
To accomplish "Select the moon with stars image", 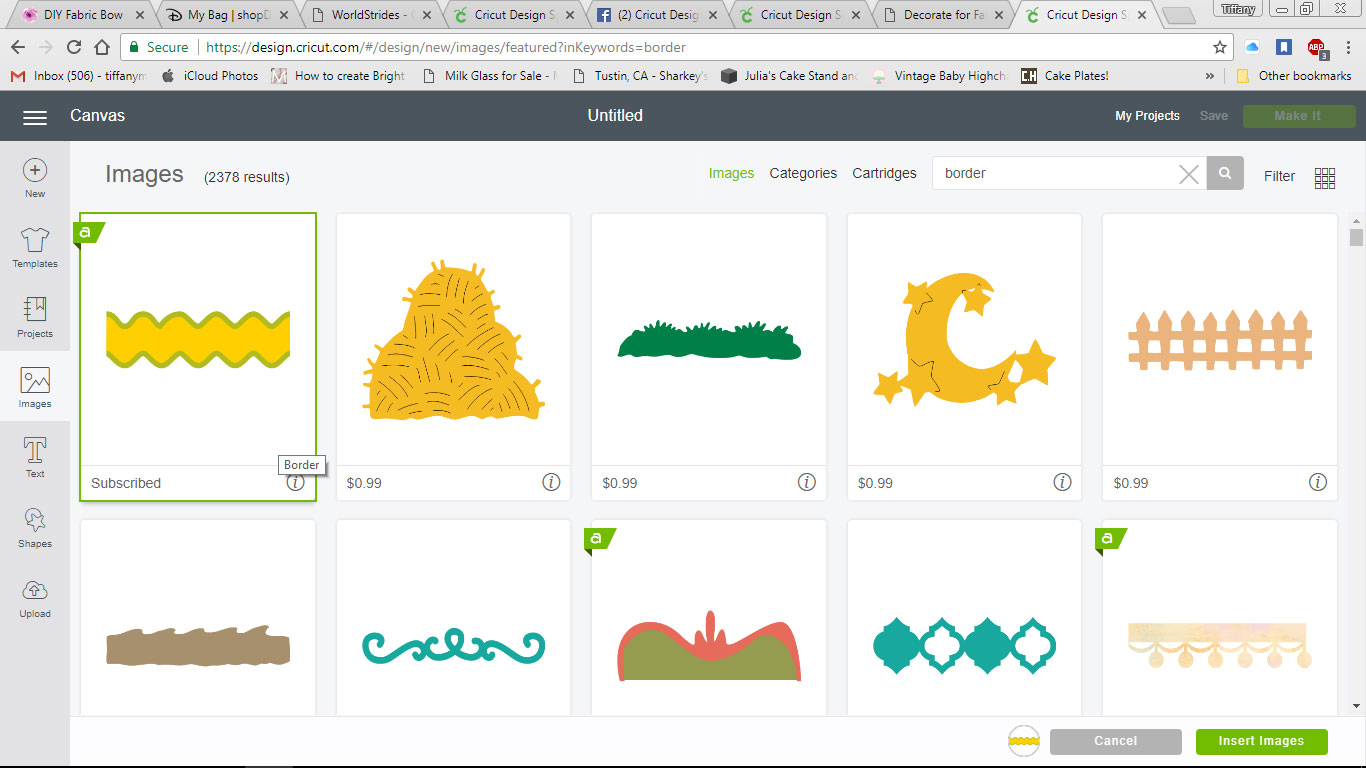I will tap(965, 357).
